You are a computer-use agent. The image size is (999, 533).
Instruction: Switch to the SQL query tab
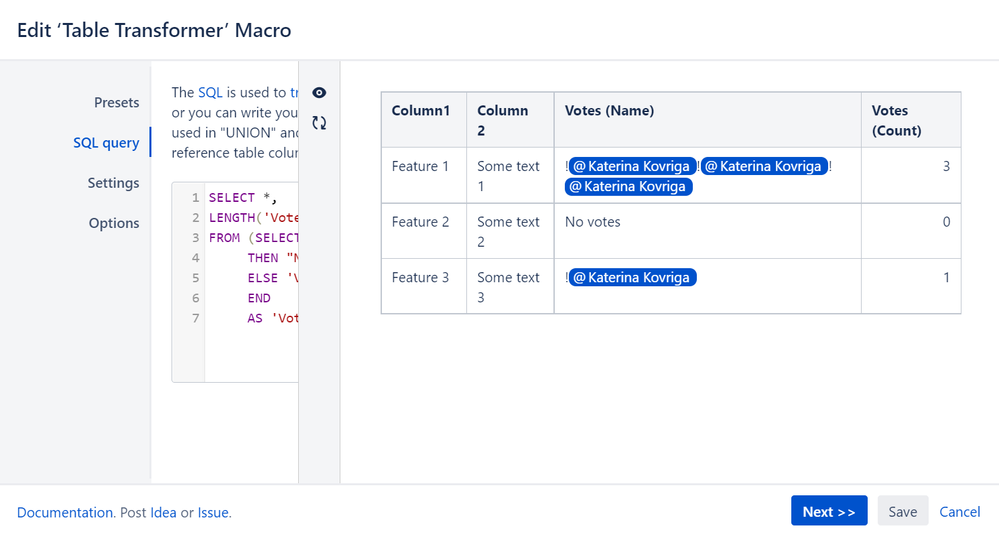[106, 143]
